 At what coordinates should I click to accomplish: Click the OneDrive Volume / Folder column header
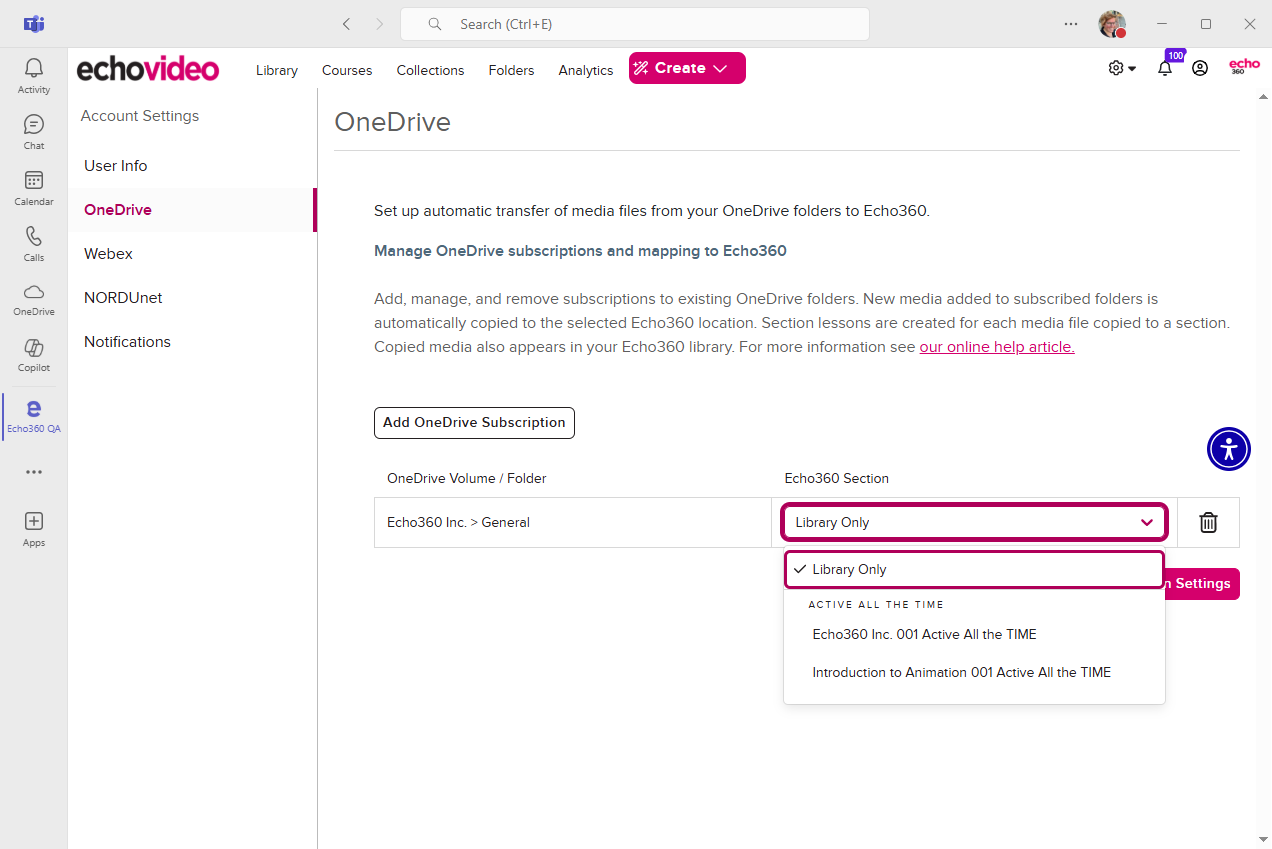pyautogui.click(x=467, y=478)
